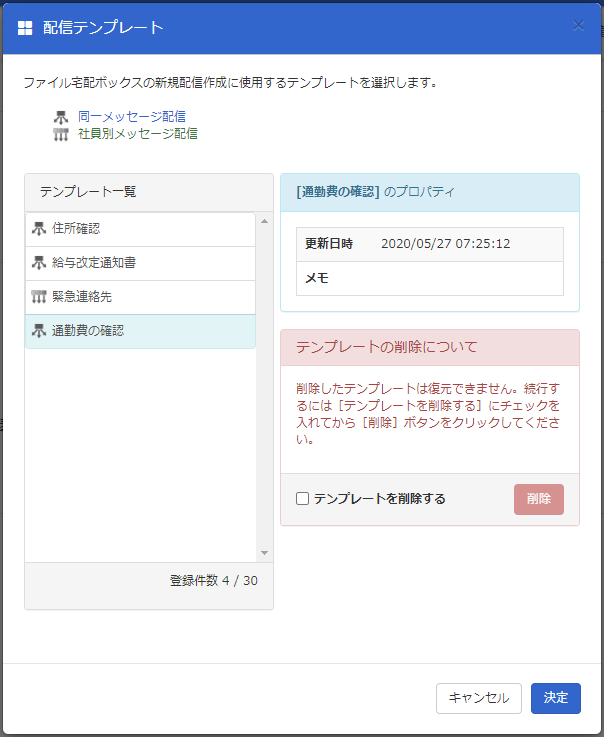The image size is (604, 737).
Task: Click the template list scroll up arrow
Action: tap(264, 221)
